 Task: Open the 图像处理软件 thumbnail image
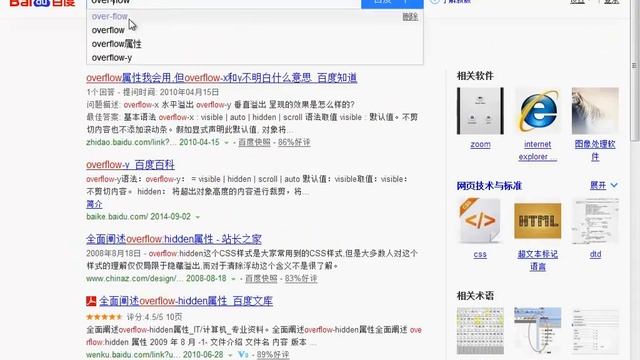595,111
